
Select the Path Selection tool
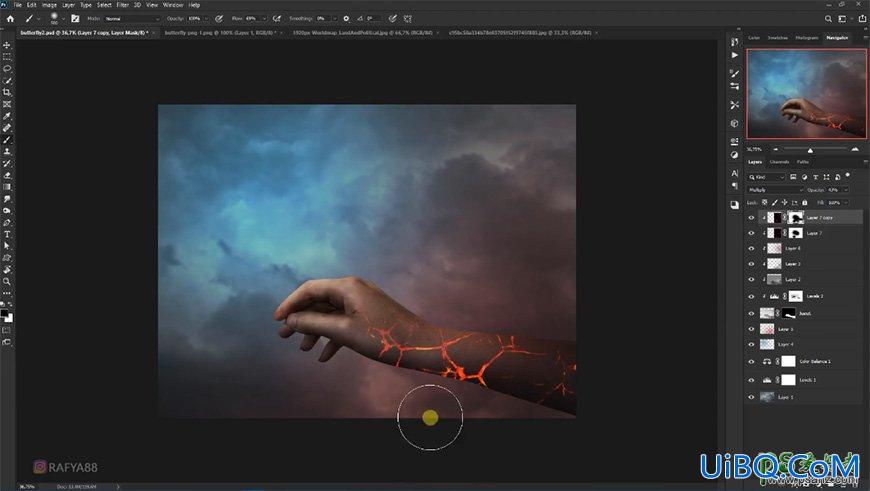coord(7,246)
